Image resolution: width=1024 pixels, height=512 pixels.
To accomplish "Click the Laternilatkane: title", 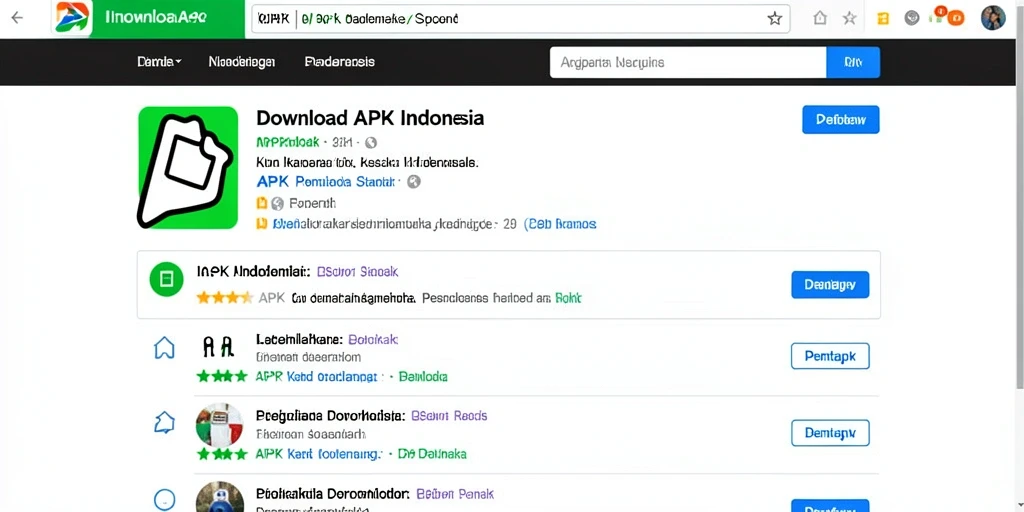I will point(300,340).
